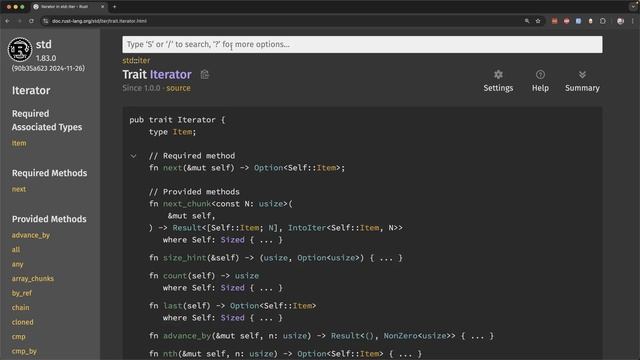The image size is (640, 360).
Task: Open the Chrome three-dot menu
Action: point(633,21)
